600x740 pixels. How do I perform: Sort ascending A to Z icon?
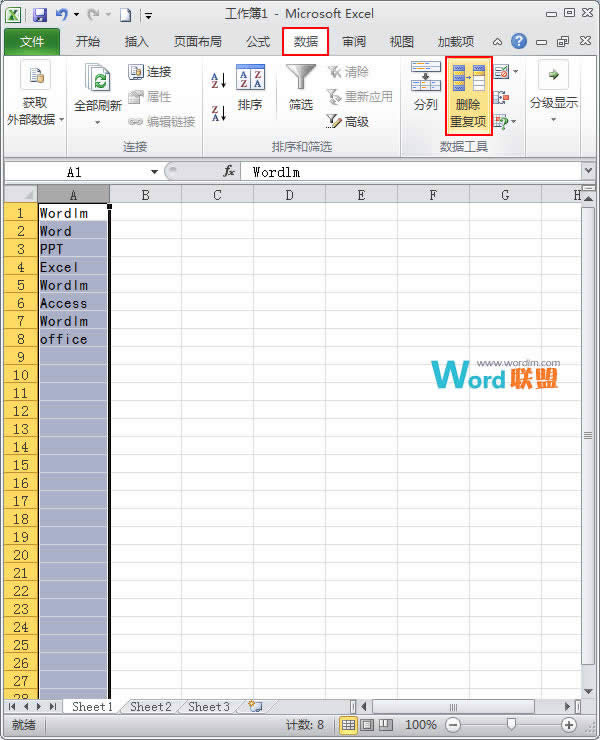point(219,80)
